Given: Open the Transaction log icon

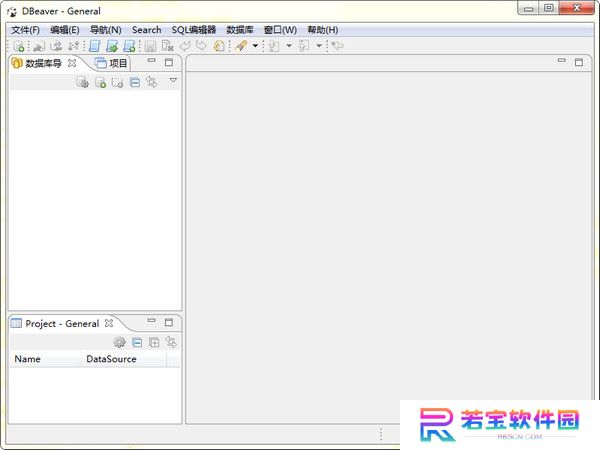Looking at the screenshot, I should [219, 46].
